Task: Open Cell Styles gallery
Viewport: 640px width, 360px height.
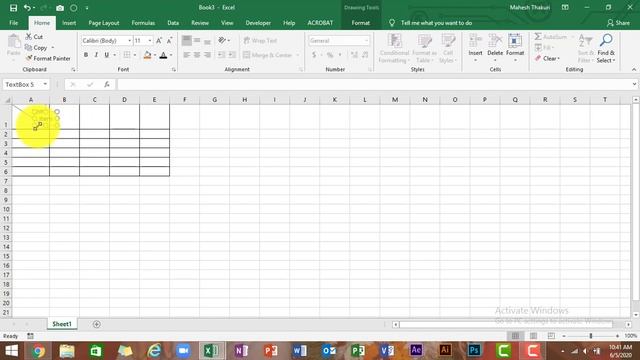Action: pyautogui.click(x=448, y=49)
